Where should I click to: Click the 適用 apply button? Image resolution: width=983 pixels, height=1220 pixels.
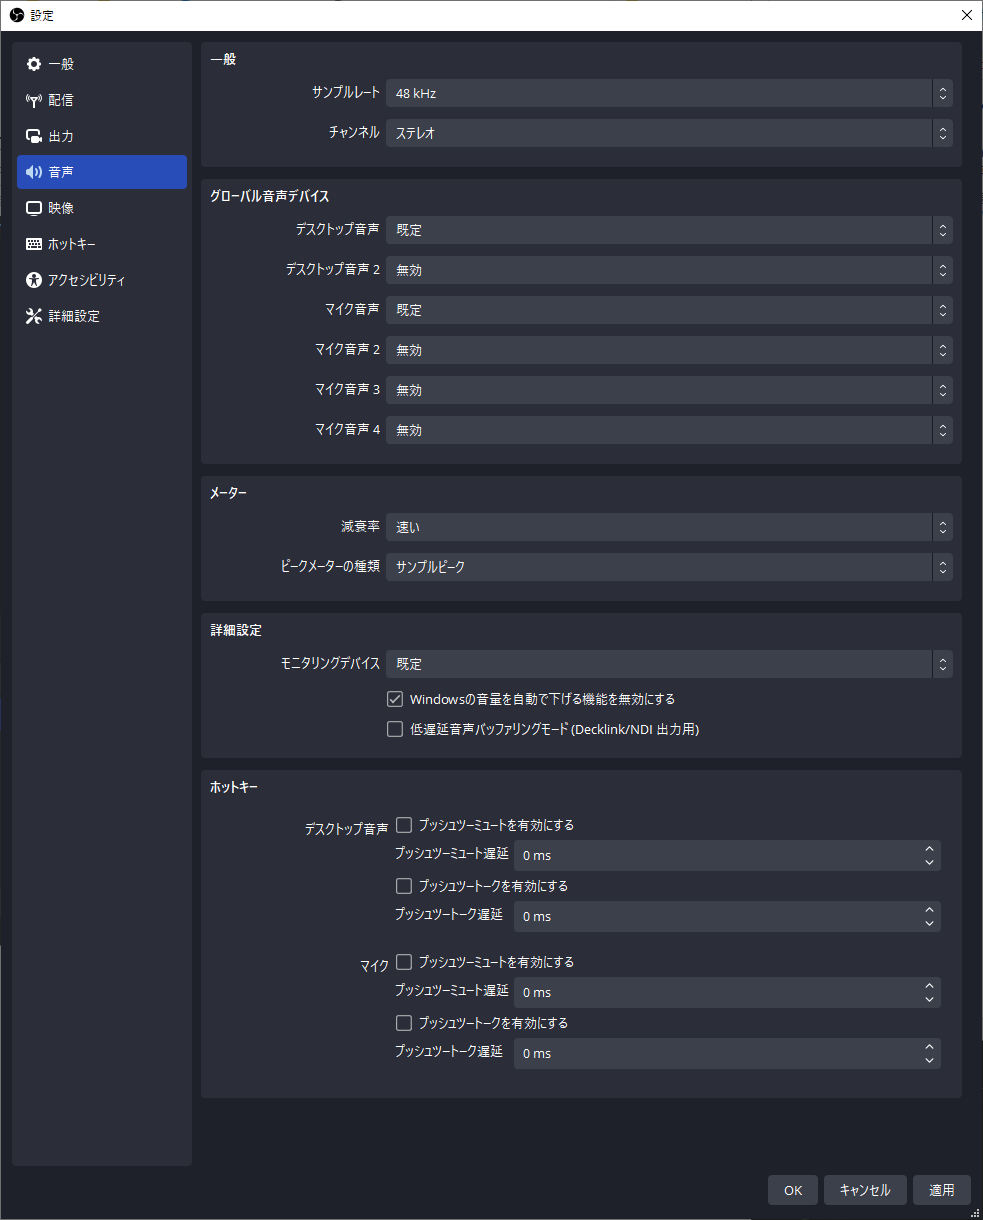941,1190
